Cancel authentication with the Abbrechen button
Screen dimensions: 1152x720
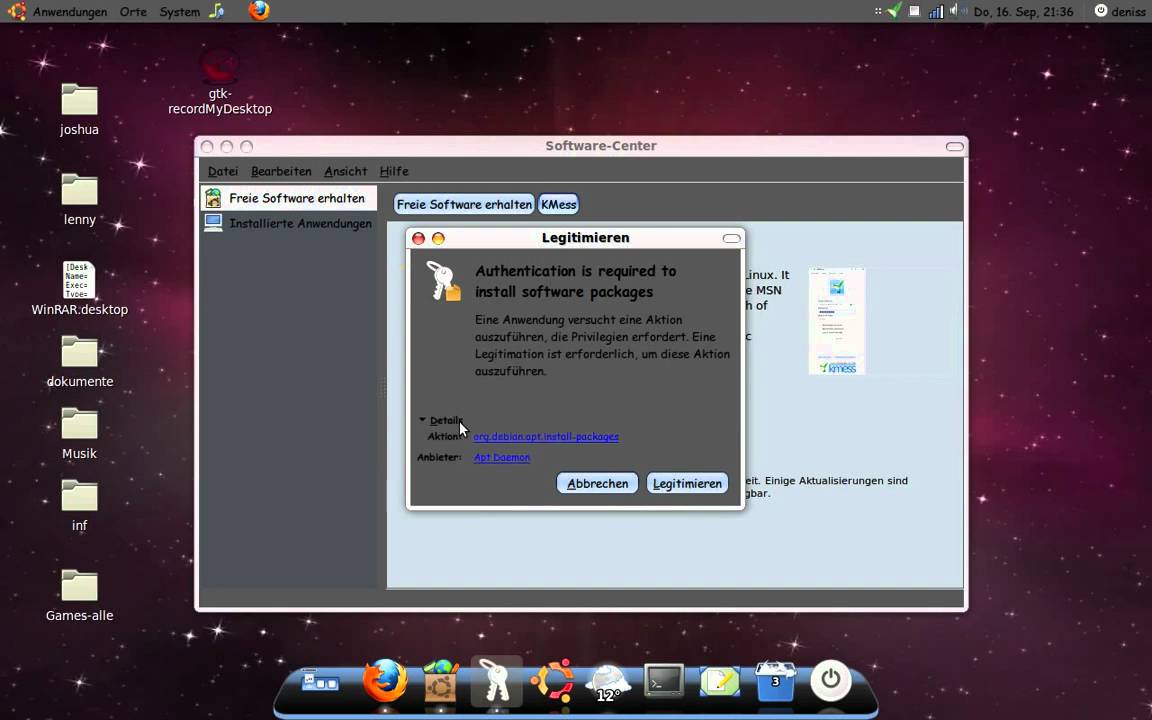click(x=597, y=483)
